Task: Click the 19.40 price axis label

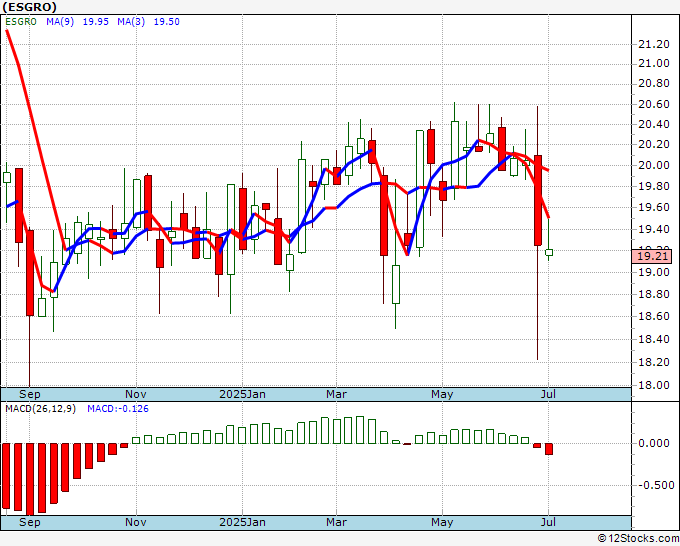Action: [x=654, y=229]
